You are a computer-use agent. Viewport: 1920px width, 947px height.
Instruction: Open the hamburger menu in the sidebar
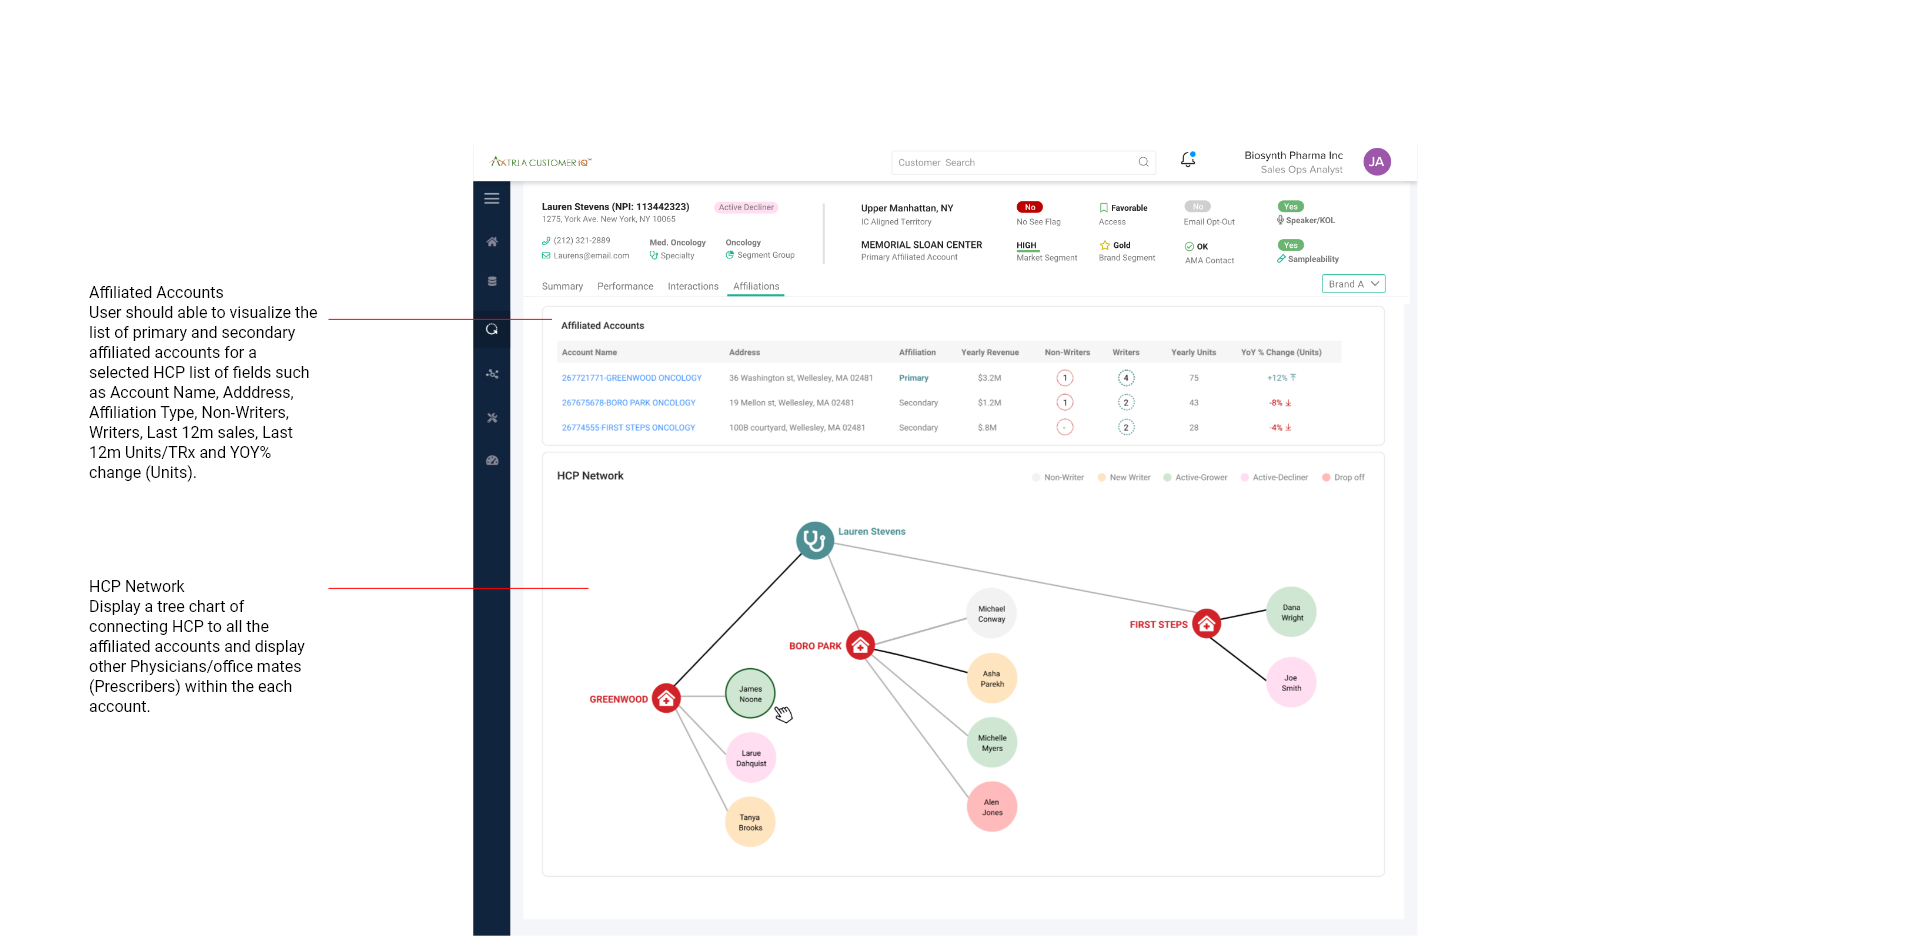pos(491,199)
